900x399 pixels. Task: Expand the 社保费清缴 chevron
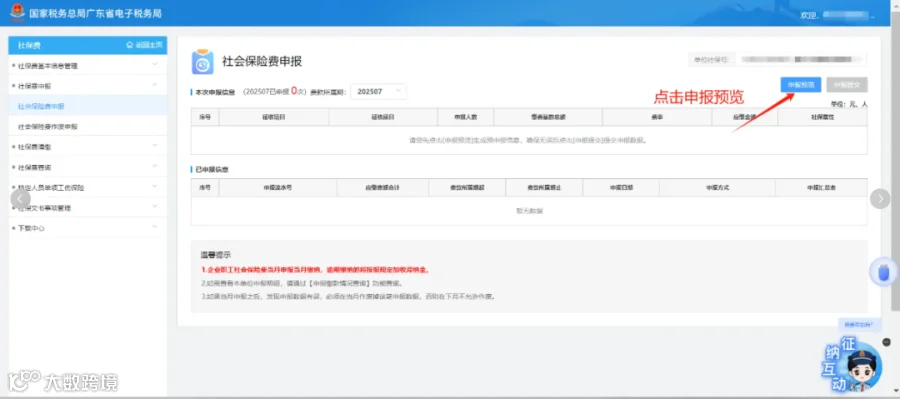tap(154, 146)
